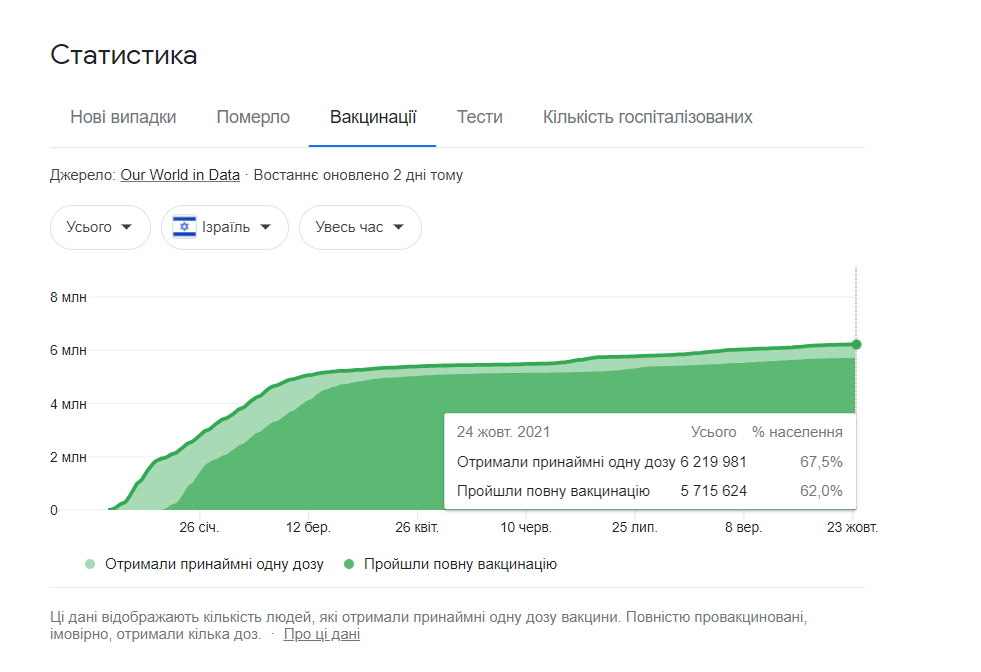981x672 pixels.
Task: Click the dark green legend dot
Action: 349,564
